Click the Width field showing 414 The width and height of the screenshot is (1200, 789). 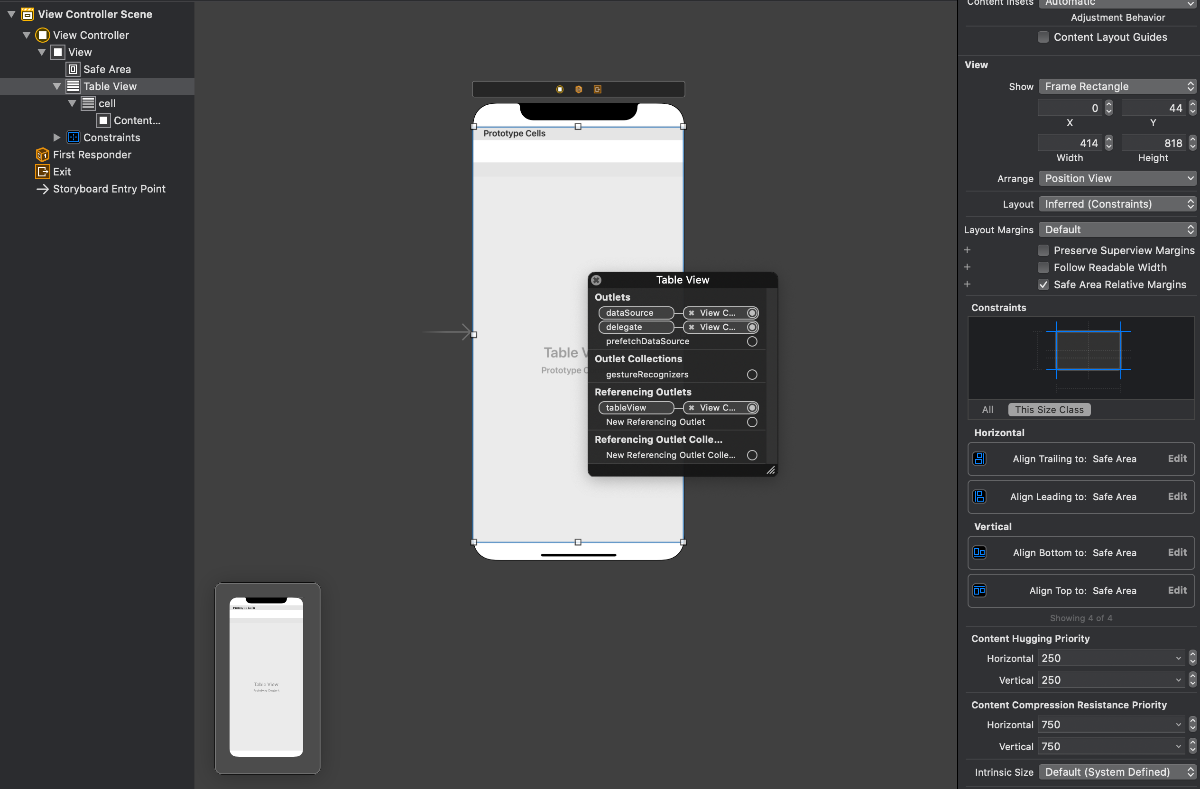click(1070, 143)
